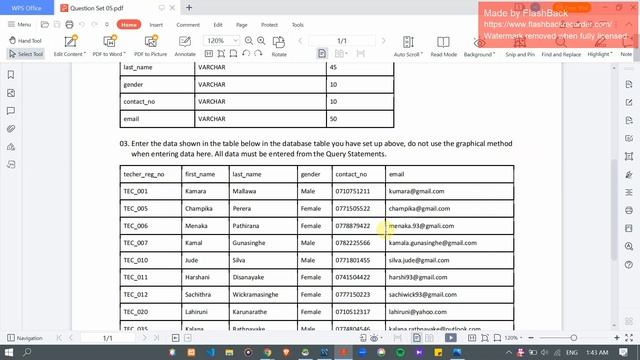Click the zoom out magnifier
640x360 pixels.
[249, 40]
